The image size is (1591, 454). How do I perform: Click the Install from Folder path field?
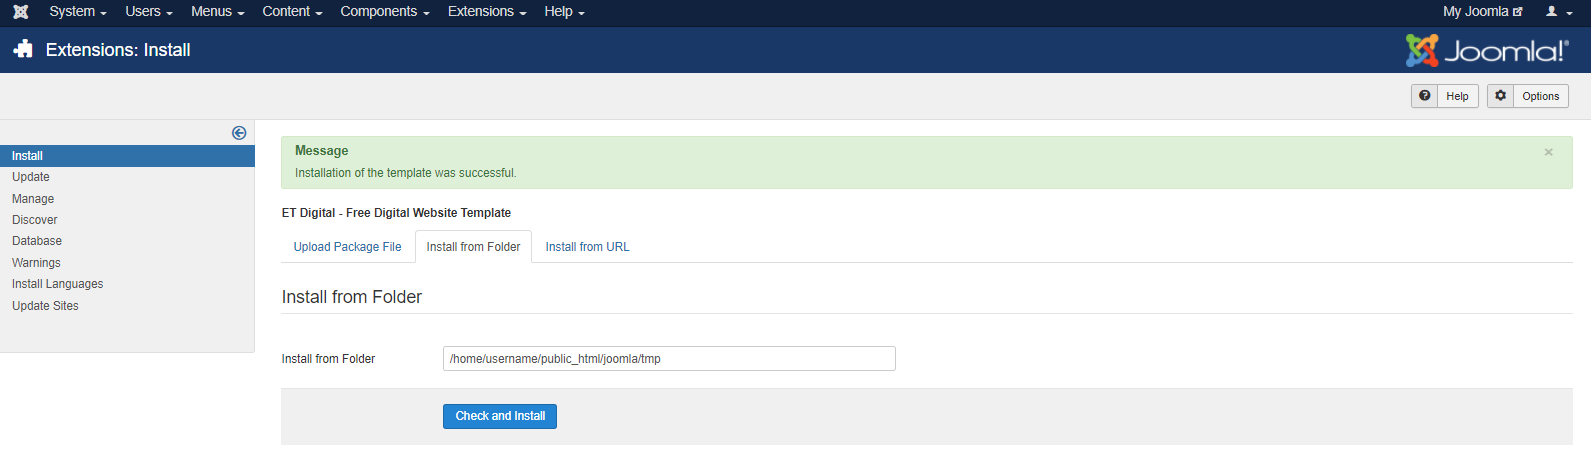(668, 359)
